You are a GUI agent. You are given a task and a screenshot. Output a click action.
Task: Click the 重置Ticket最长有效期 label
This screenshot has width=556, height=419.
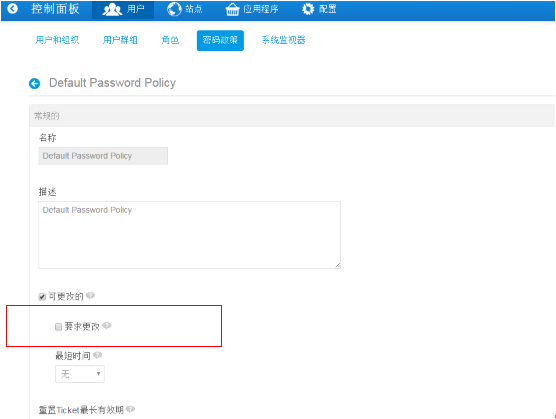pyautogui.click(x=81, y=410)
